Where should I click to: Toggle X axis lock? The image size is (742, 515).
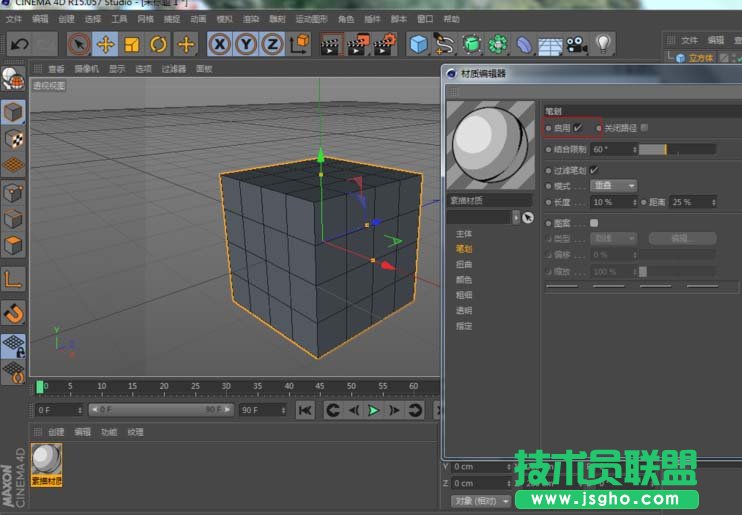(x=219, y=44)
